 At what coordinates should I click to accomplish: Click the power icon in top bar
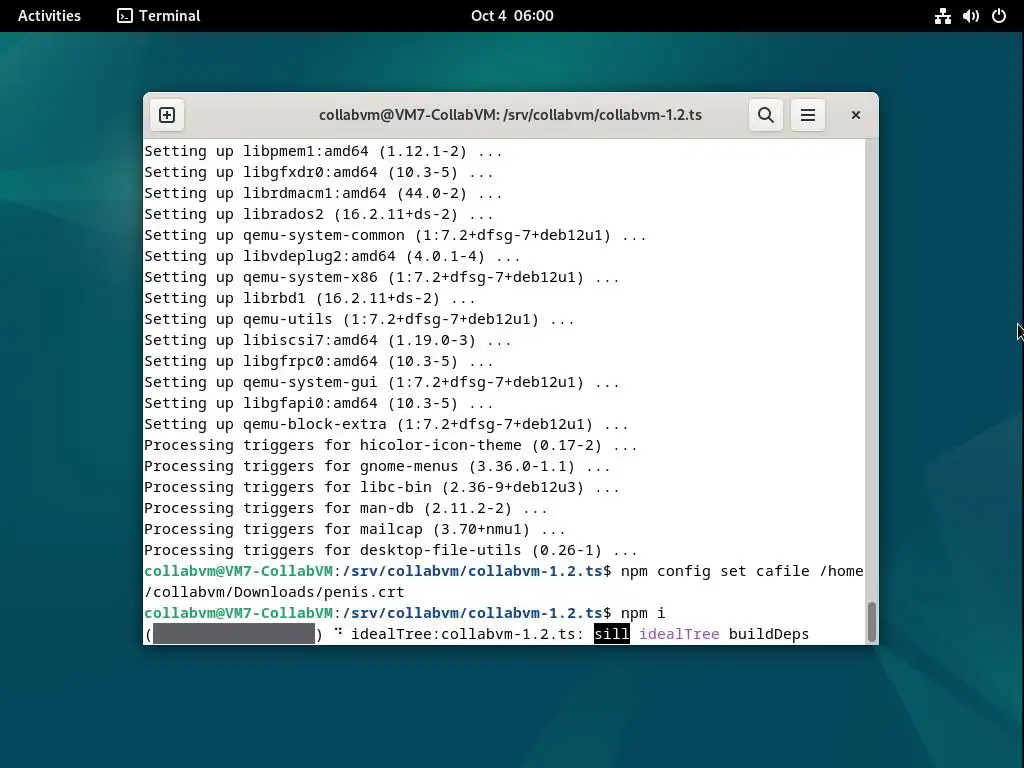999,16
